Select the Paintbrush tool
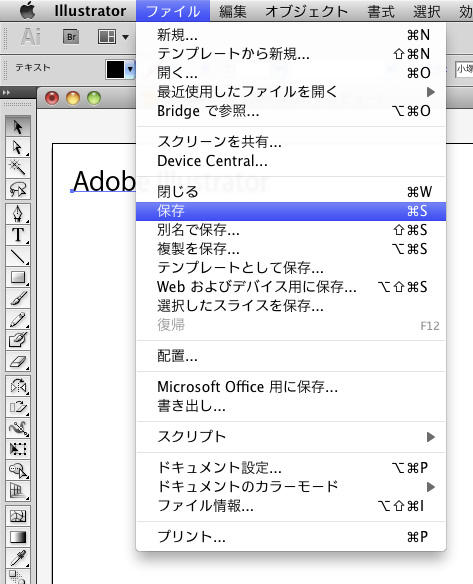This screenshot has height=584, width=473. pyautogui.click(x=18, y=298)
